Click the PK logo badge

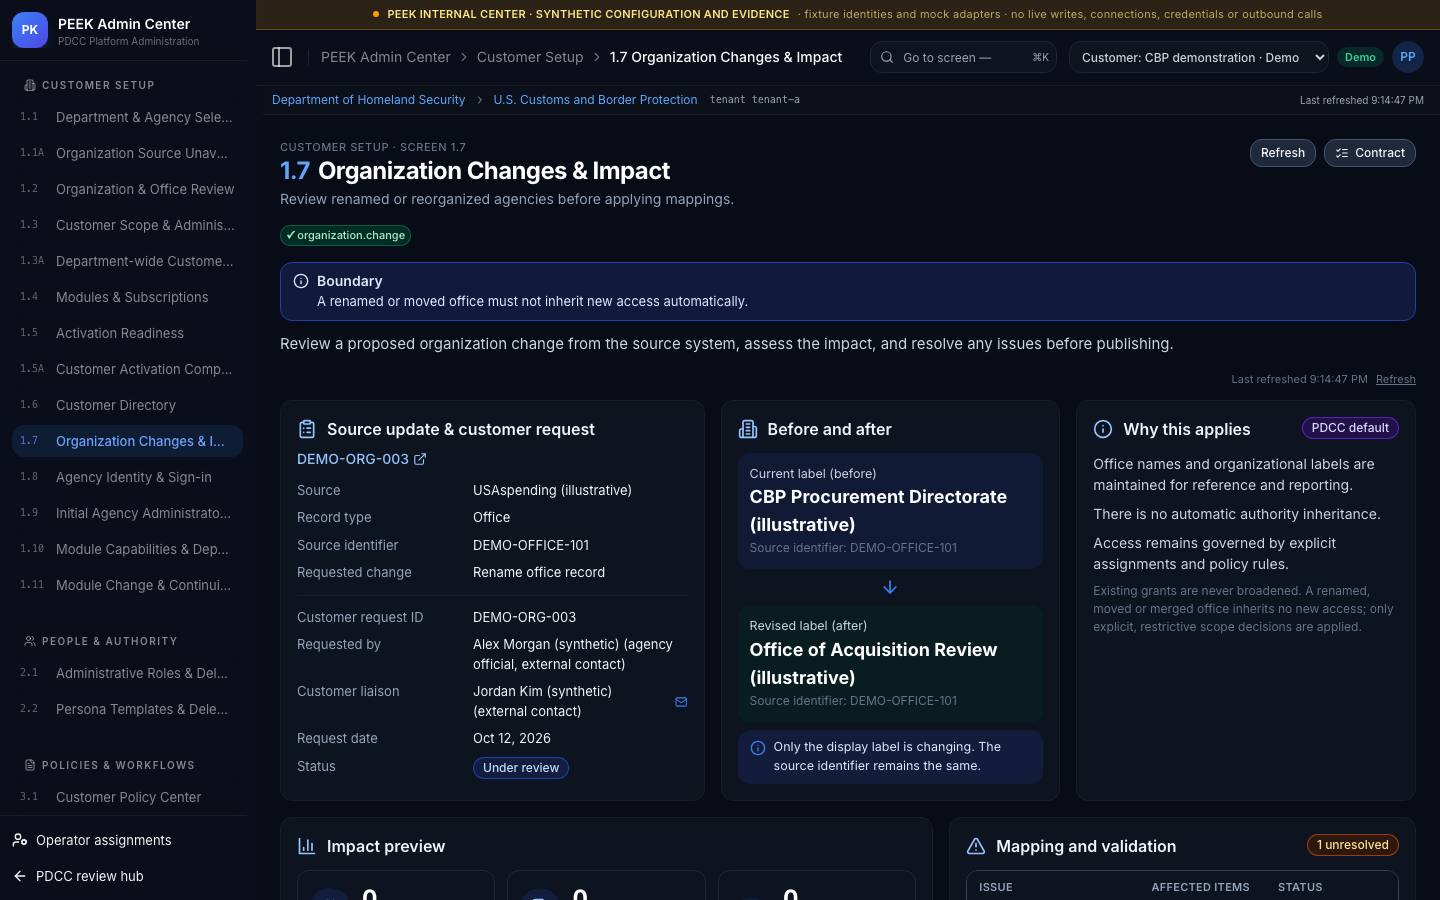coord(29,30)
